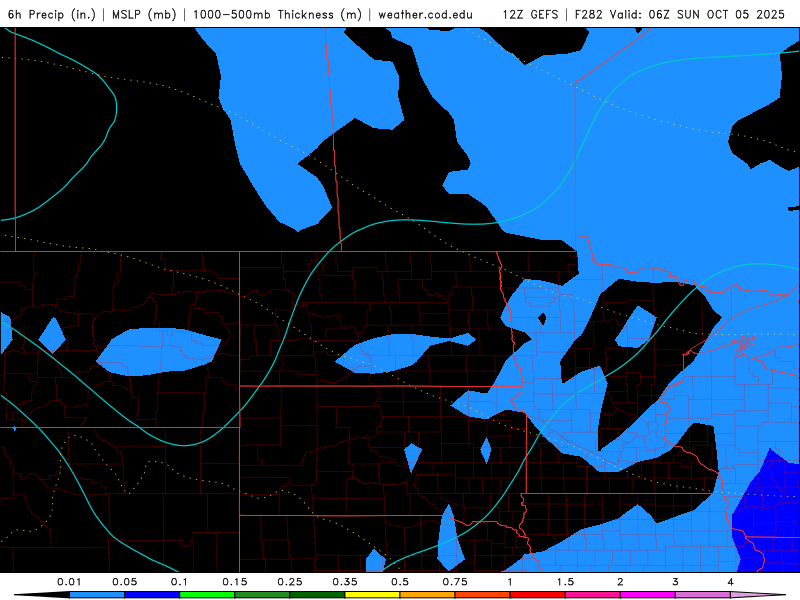
Task: Click the yellow 0.35 legend swatch
Action: point(372,595)
